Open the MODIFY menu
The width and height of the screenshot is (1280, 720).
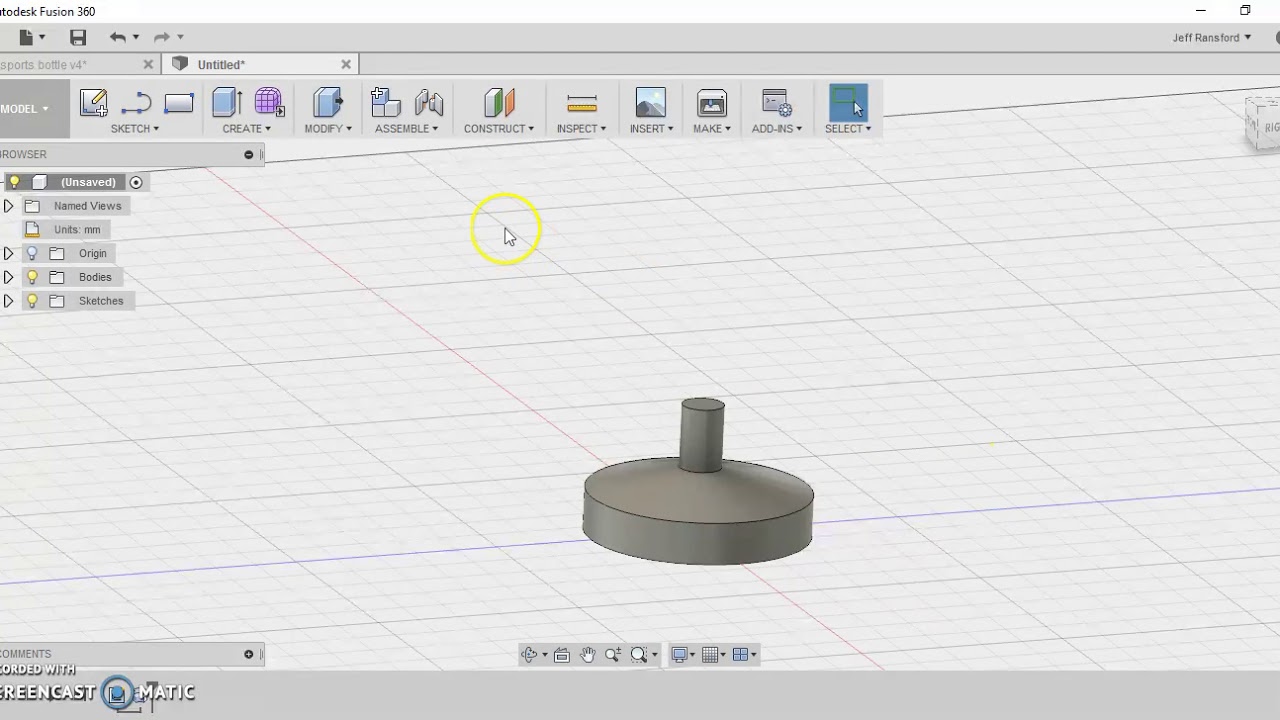[x=328, y=128]
